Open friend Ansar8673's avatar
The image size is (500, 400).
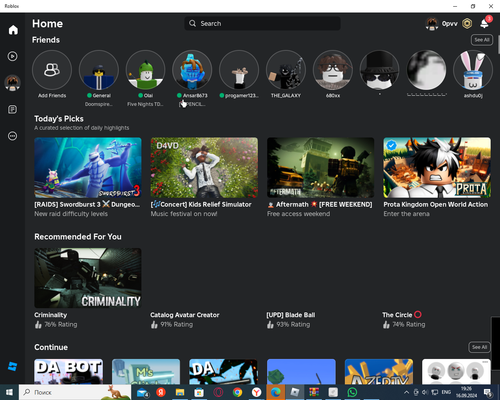pos(192,70)
